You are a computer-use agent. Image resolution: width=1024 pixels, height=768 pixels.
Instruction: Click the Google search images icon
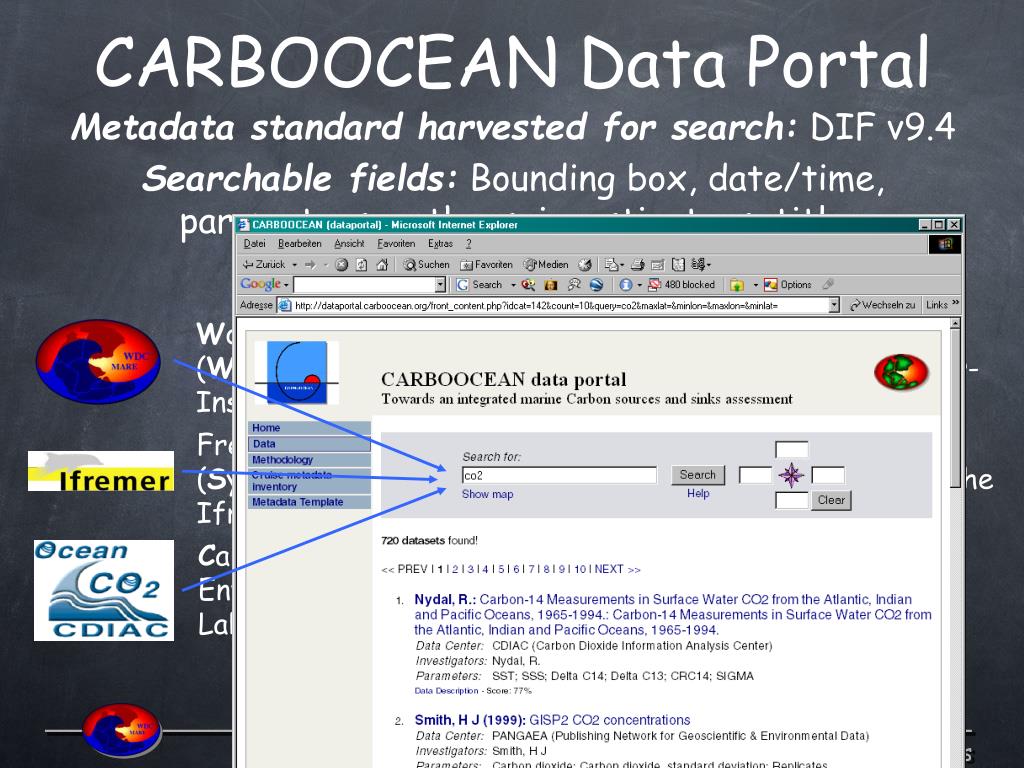pos(551,285)
